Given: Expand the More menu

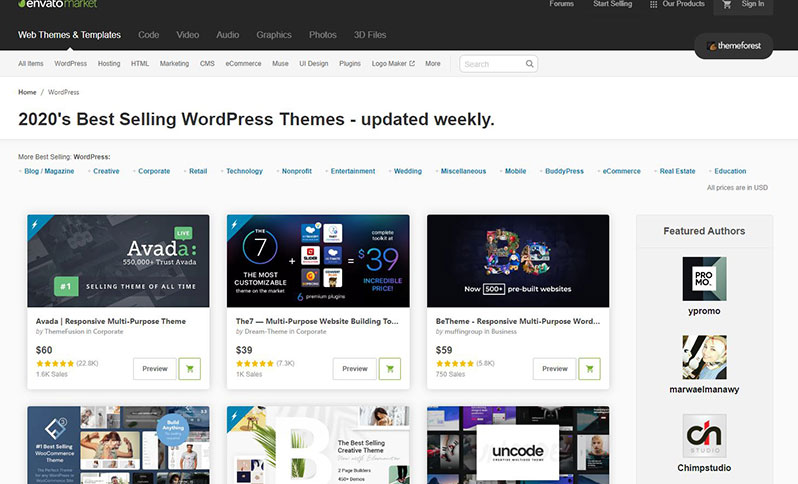Looking at the screenshot, I should pos(433,64).
